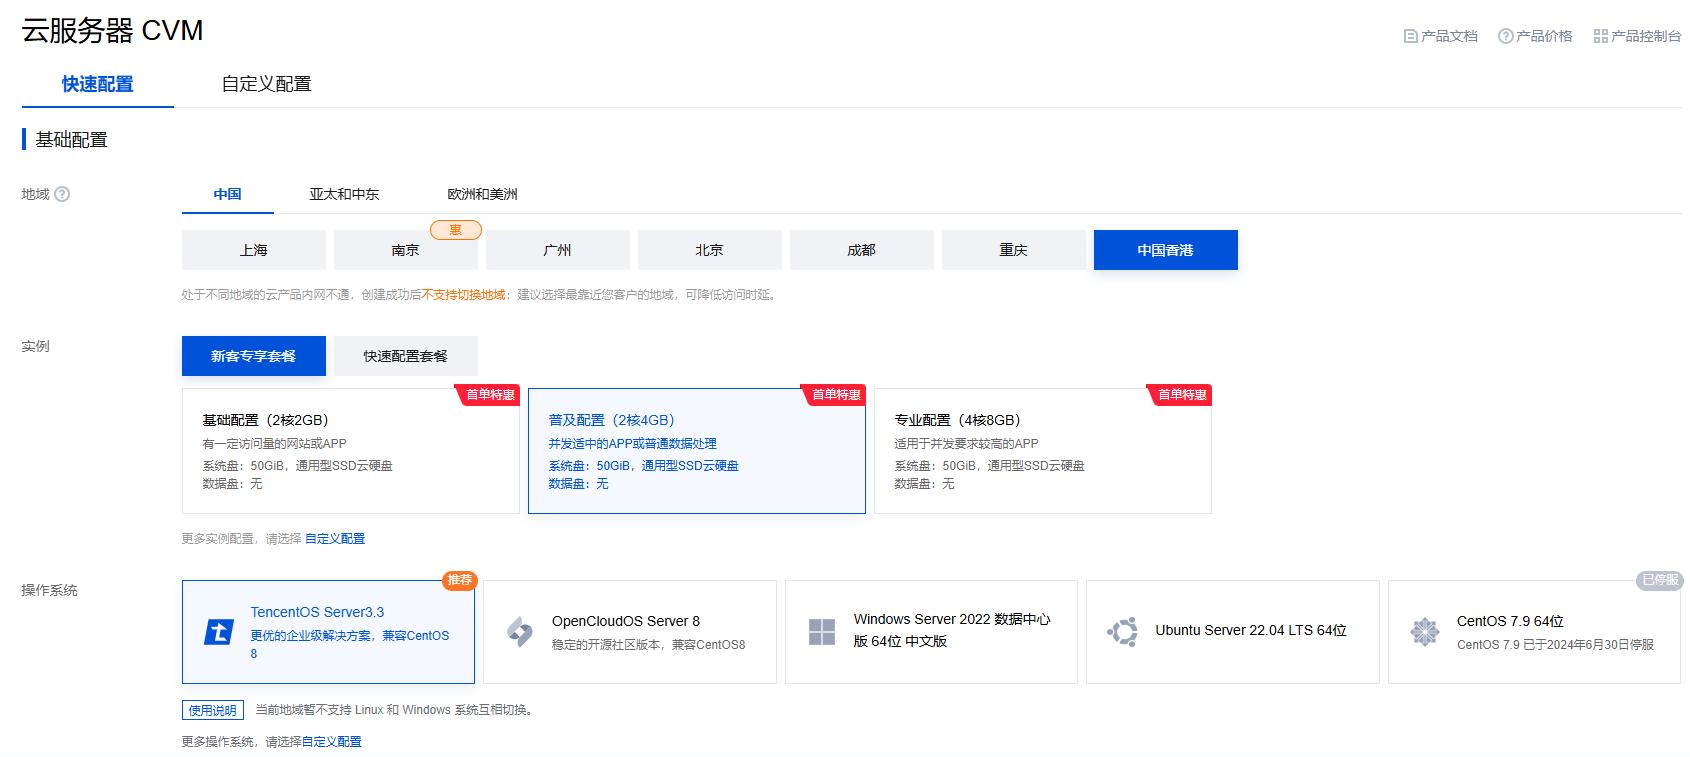Switch to 亚太和中东 region tab

point(344,194)
